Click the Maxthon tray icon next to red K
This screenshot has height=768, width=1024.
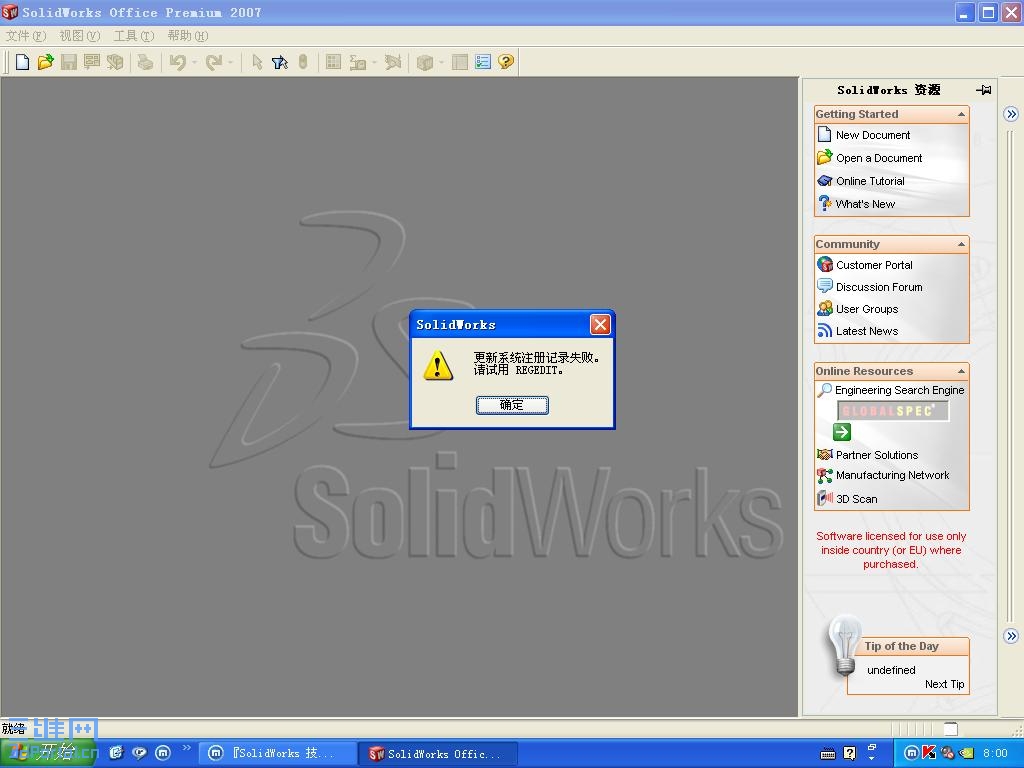[912, 754]
